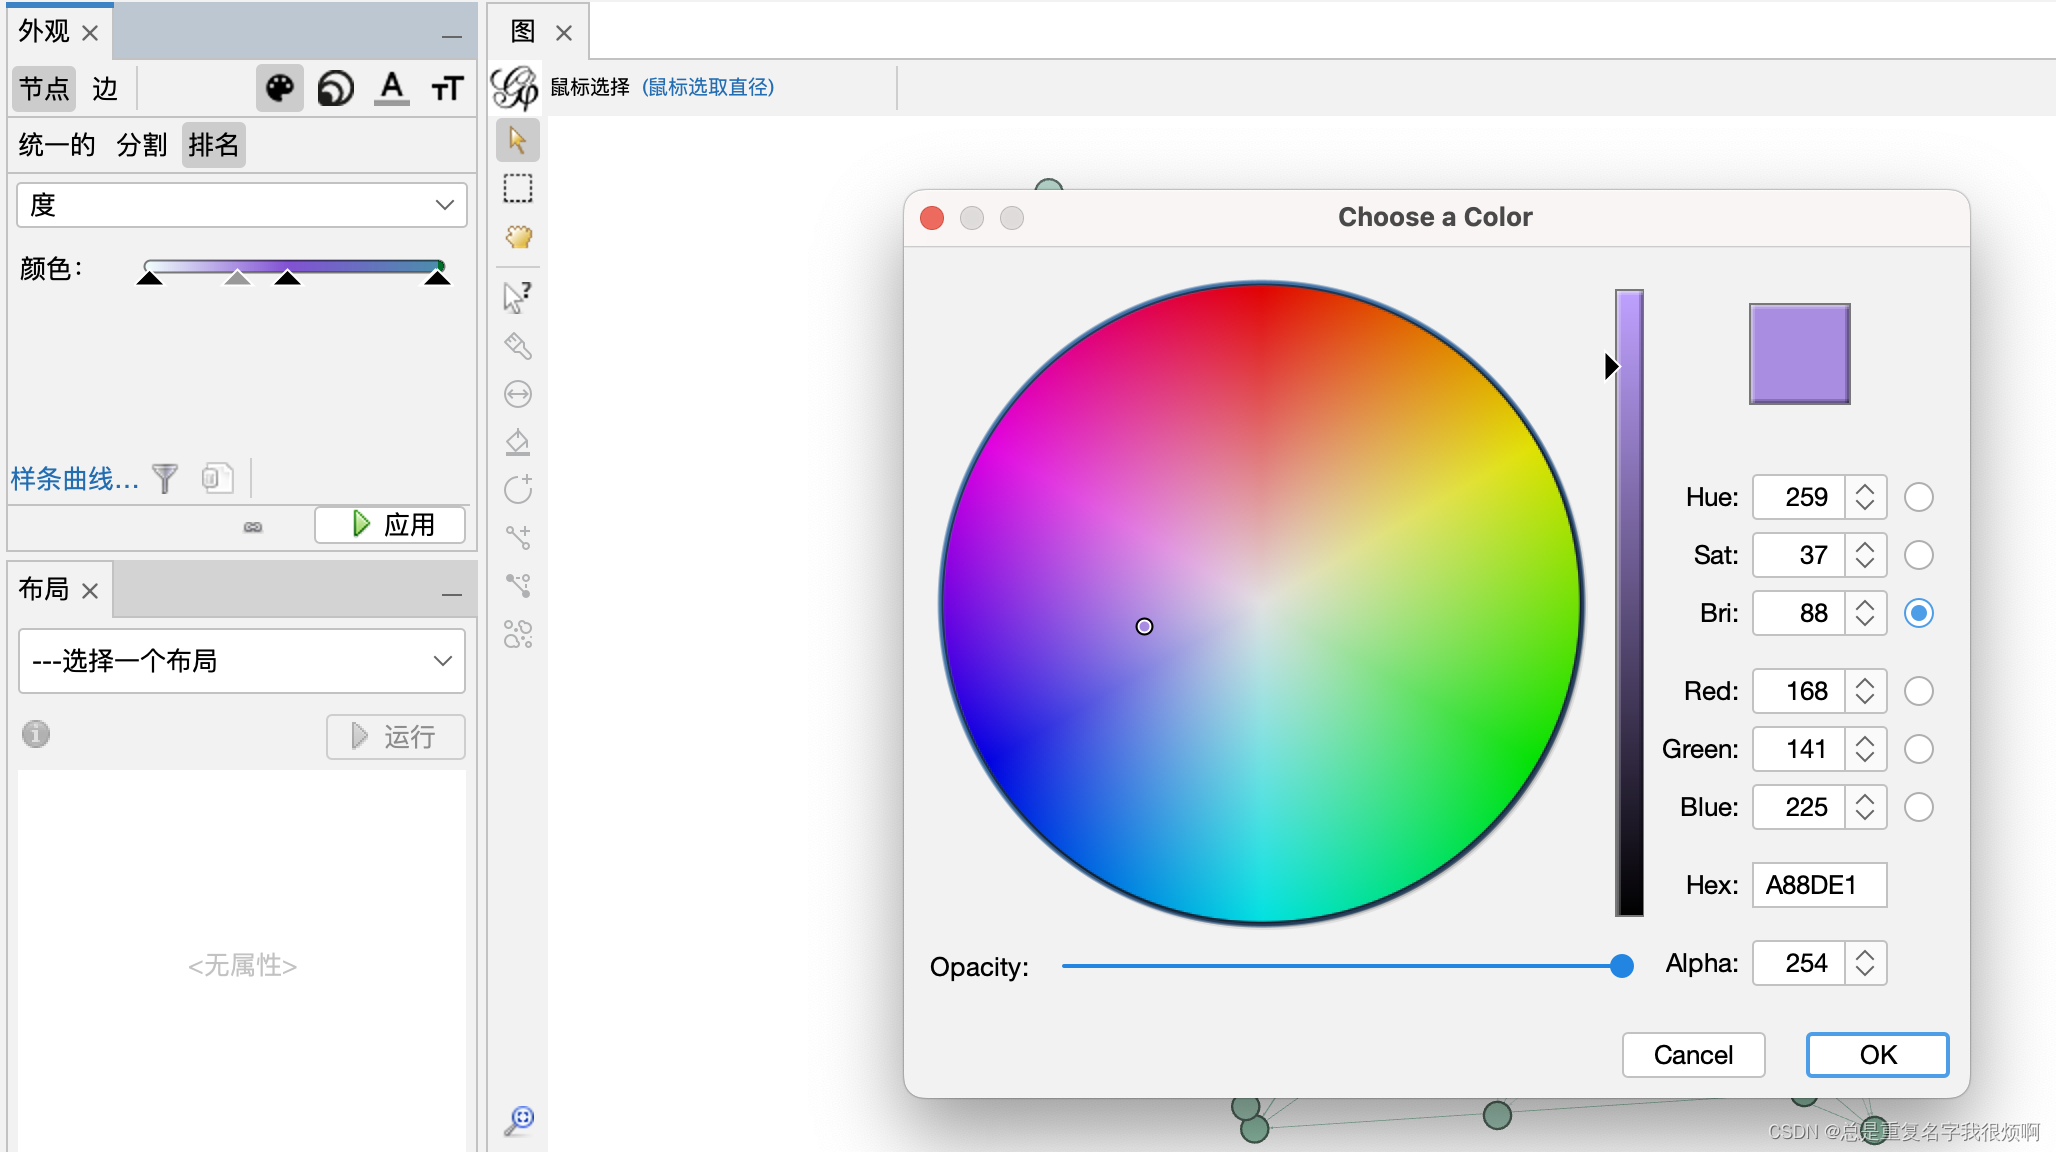This screenshot has height=1152, width=2056.
Task: Select the color palette icon in Appearance panel
Action: point(279,89)
